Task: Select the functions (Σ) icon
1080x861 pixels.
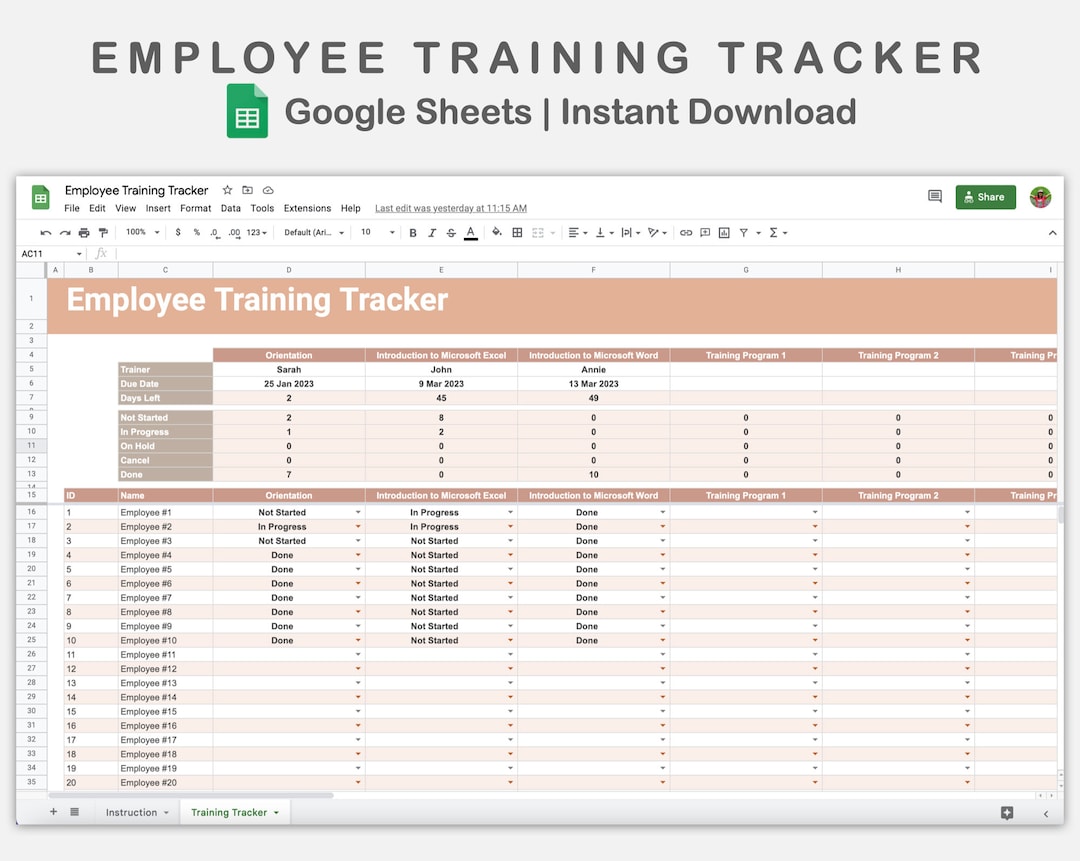Action: tap(772, 232)
